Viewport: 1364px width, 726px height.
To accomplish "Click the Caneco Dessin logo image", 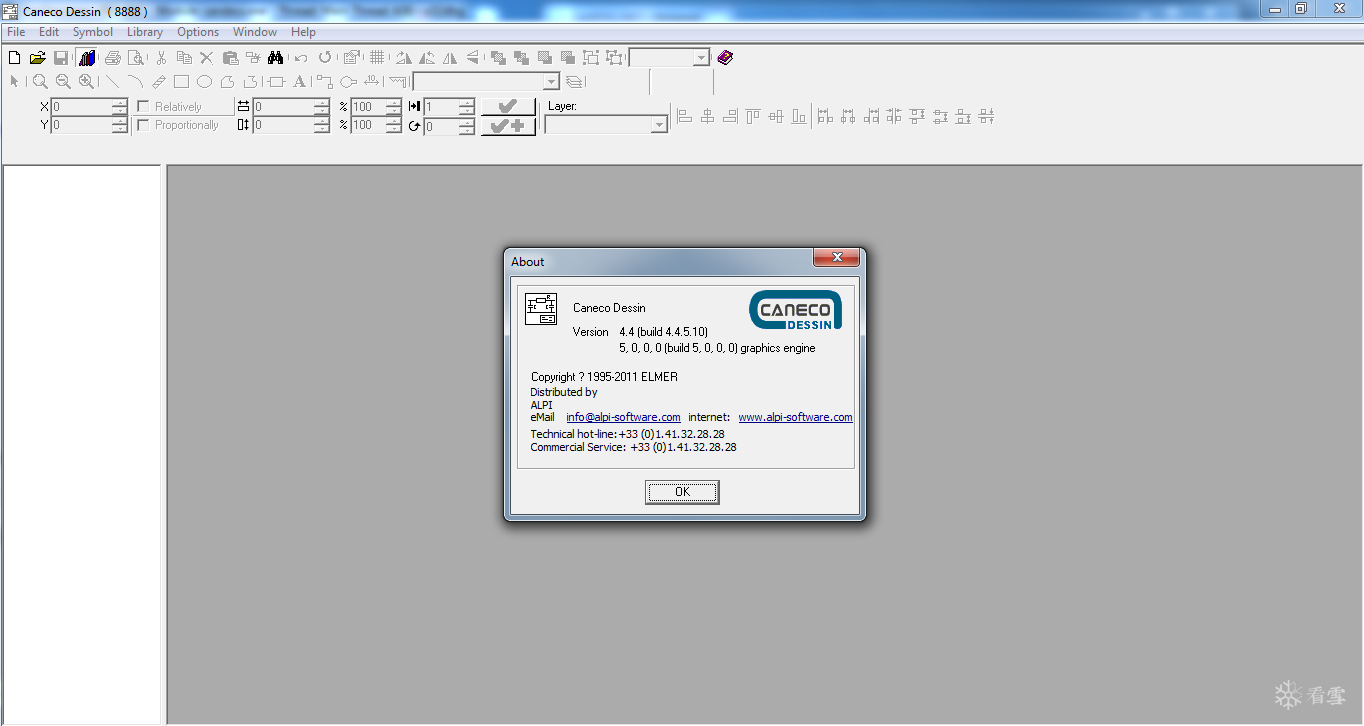I will (796, 310).
